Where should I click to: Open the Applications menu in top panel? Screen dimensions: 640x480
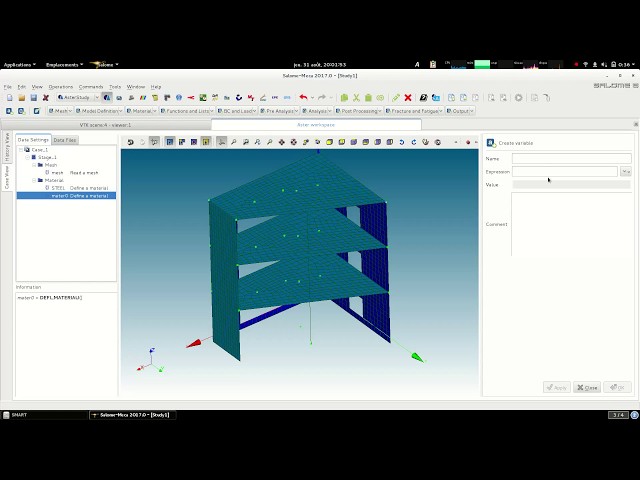point(20,64)
